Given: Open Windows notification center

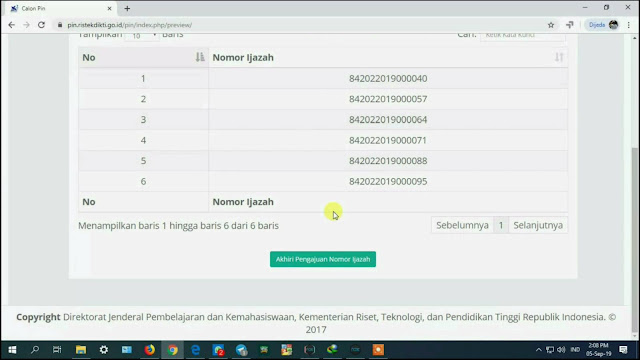Looking at the screenshot, I should pyautogui.click(x=623, y=350).
